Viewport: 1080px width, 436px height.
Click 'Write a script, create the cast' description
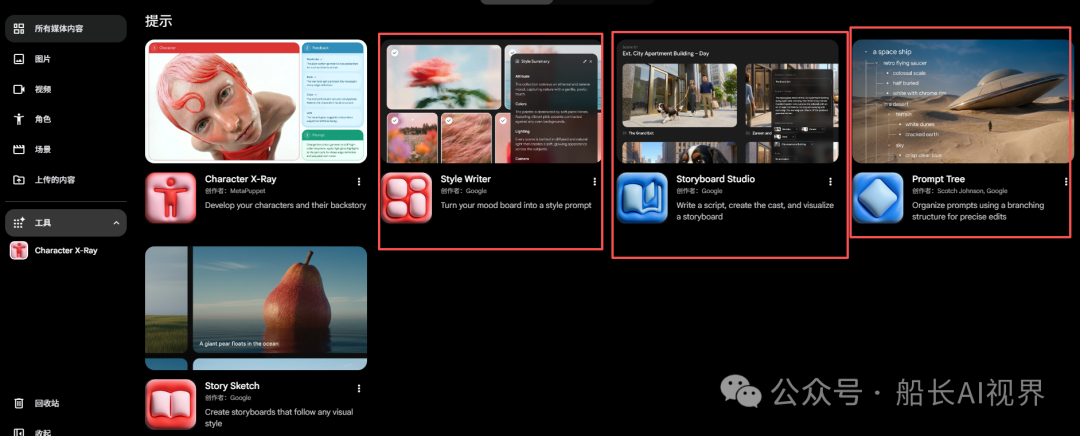[x=755, y=211]
